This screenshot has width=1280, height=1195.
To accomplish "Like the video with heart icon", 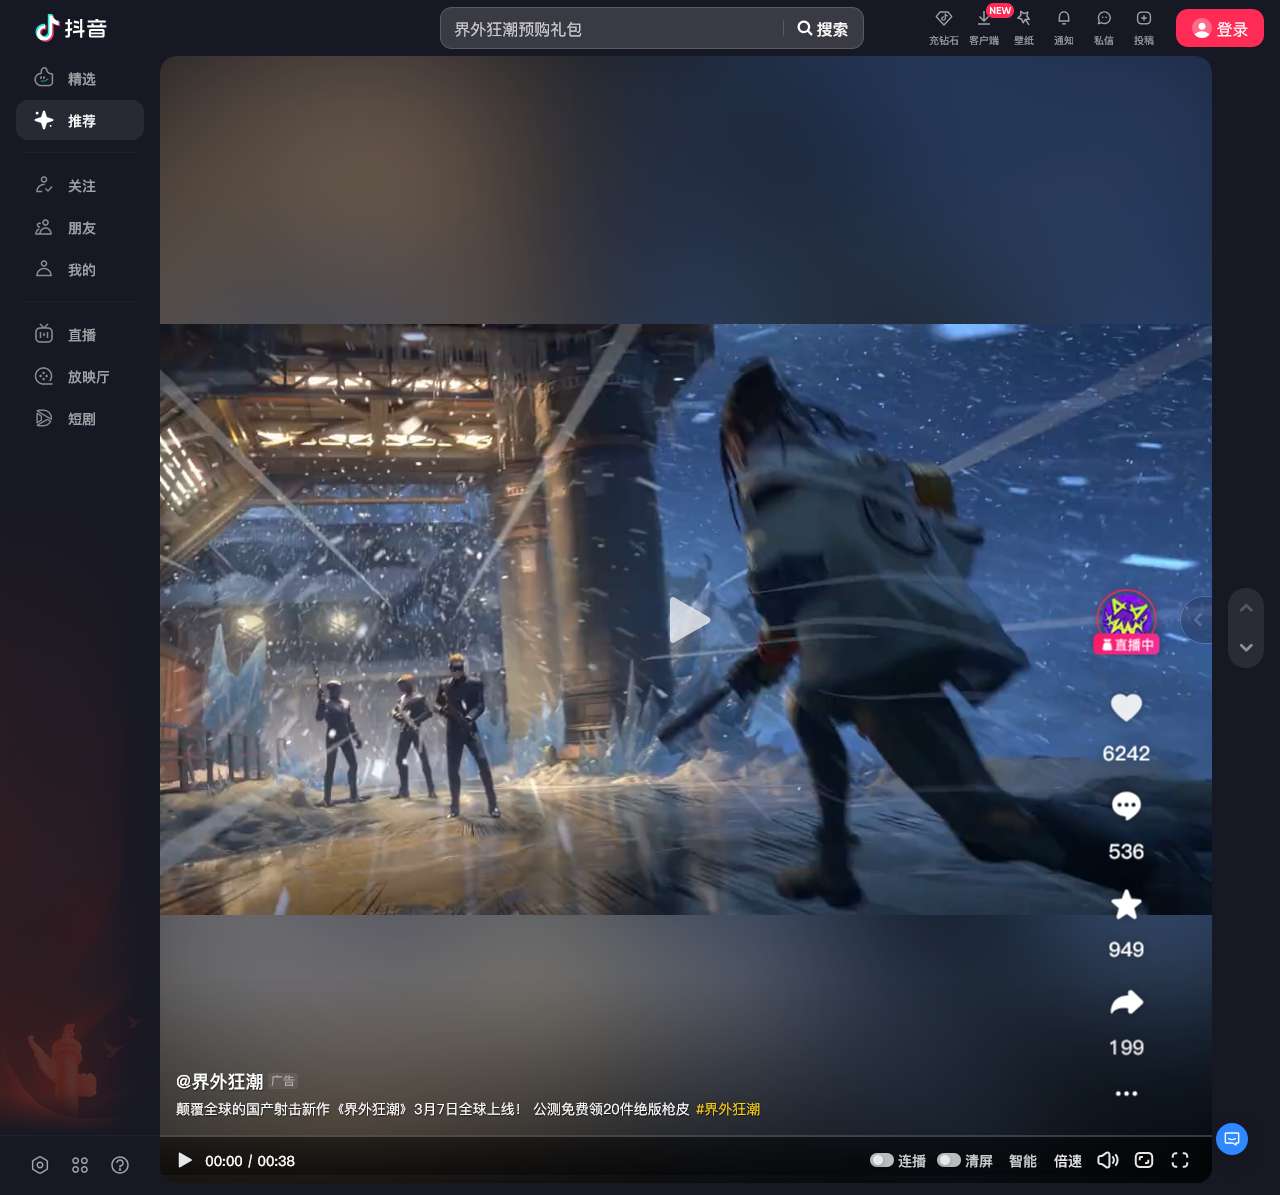I will click(x=1126, y=707).
